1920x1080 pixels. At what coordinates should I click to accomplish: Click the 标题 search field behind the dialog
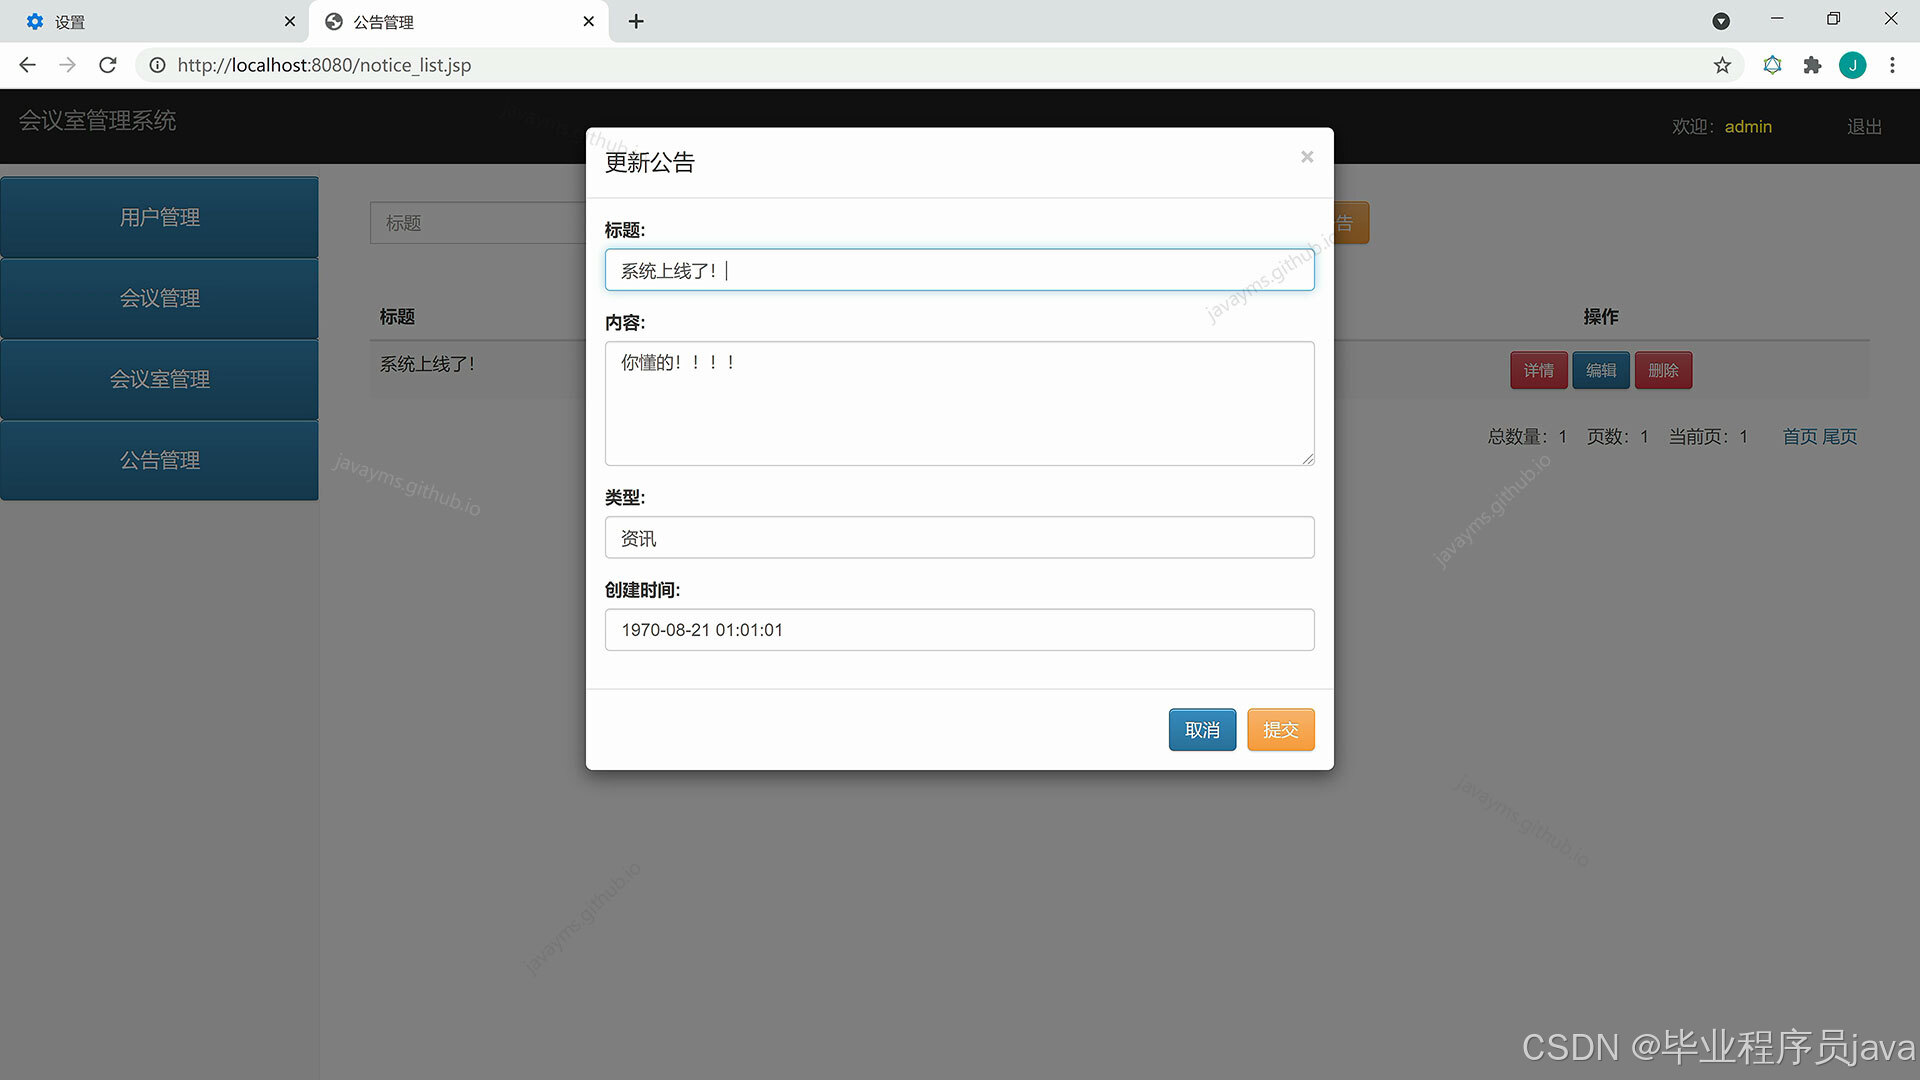coord(478,223)
